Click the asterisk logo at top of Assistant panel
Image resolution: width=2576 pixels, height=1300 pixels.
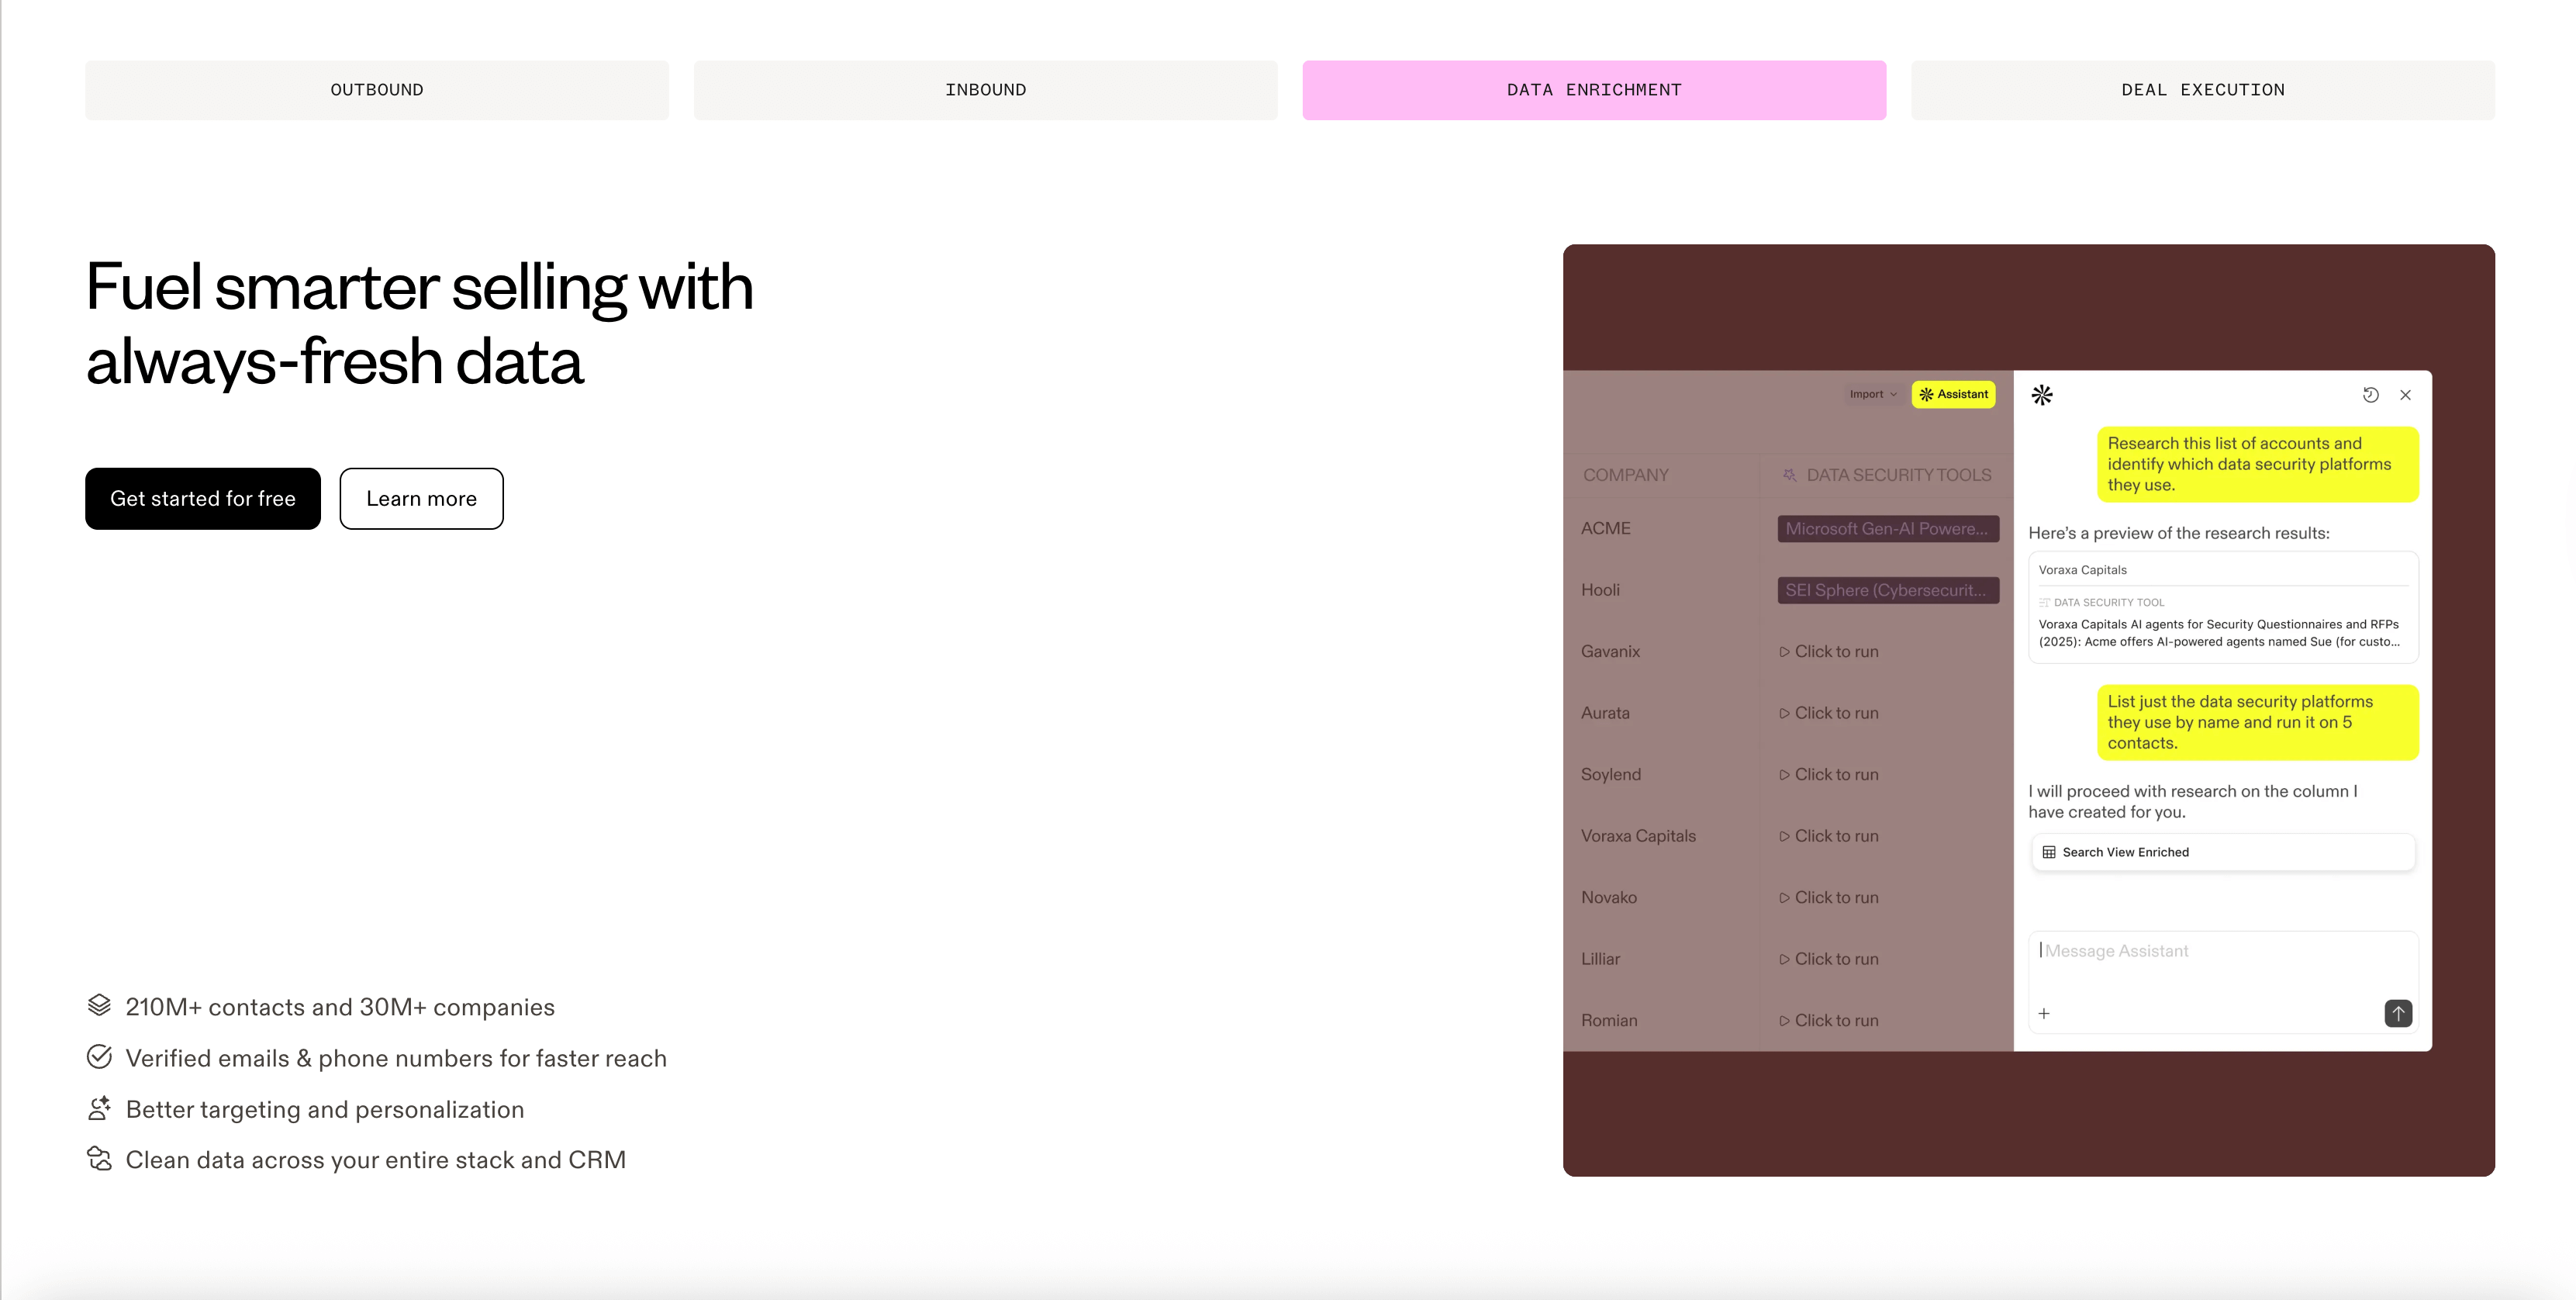point(2042,395)
